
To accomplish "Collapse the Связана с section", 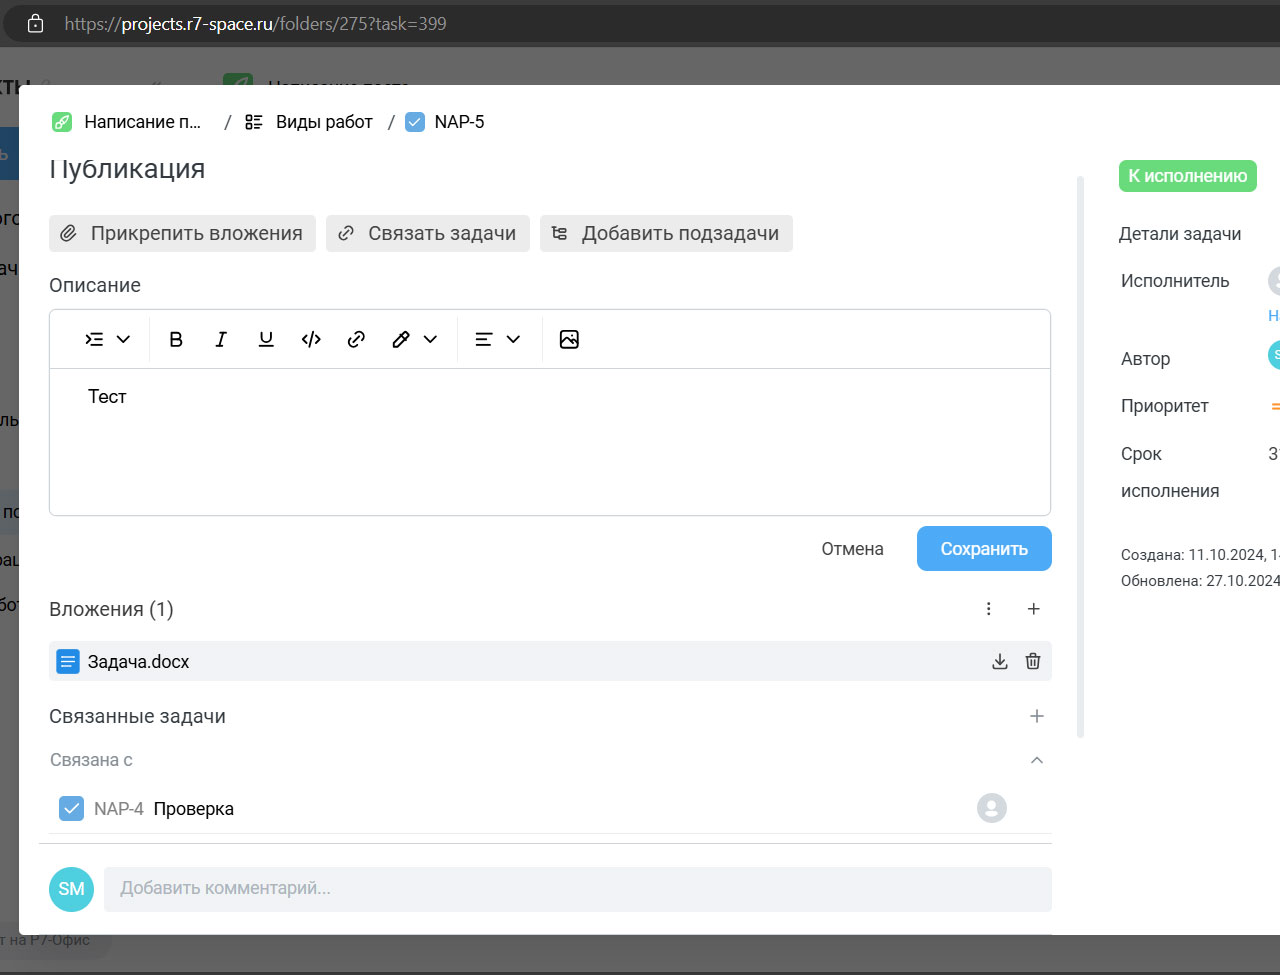I will pos(1037,760).
